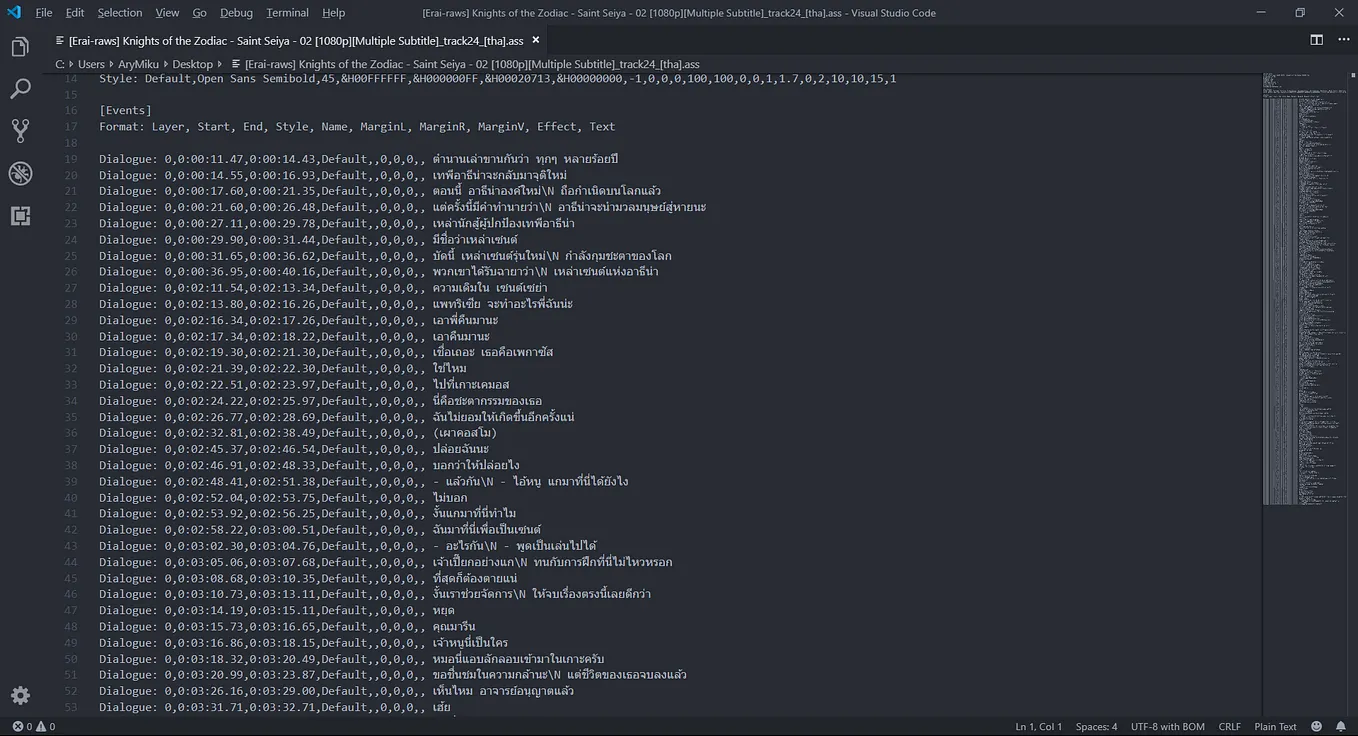This screenshot has height=736, width=1358.
Task: Open the AryMiku breadcrumb dropdown
Action: [x=138, y=63]
